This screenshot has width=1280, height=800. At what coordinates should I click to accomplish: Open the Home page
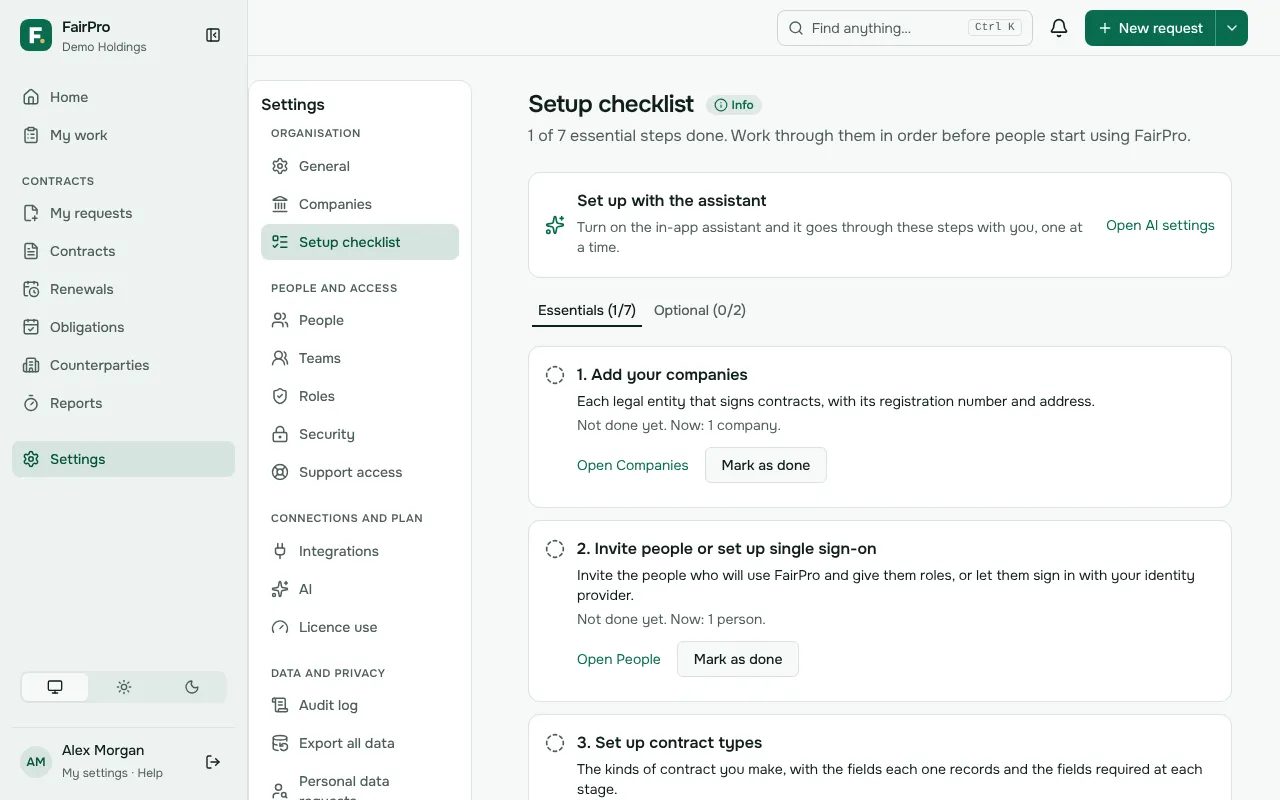[123, 97]
